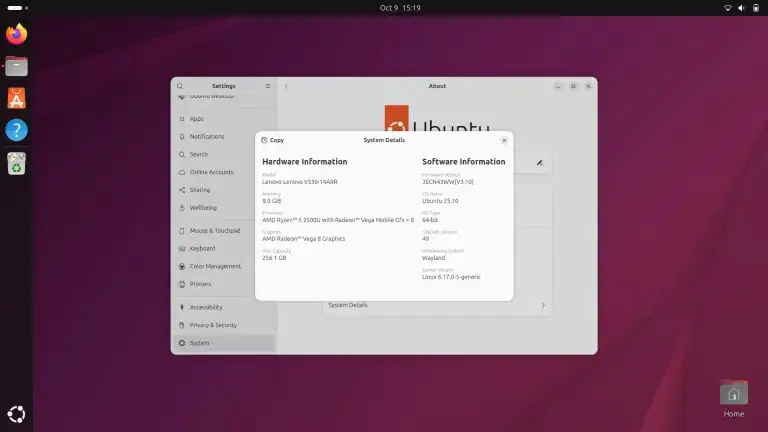Screen dimensions: 768x432
Task: Go back using the About header arrow
Action: (x=286, y=86)
